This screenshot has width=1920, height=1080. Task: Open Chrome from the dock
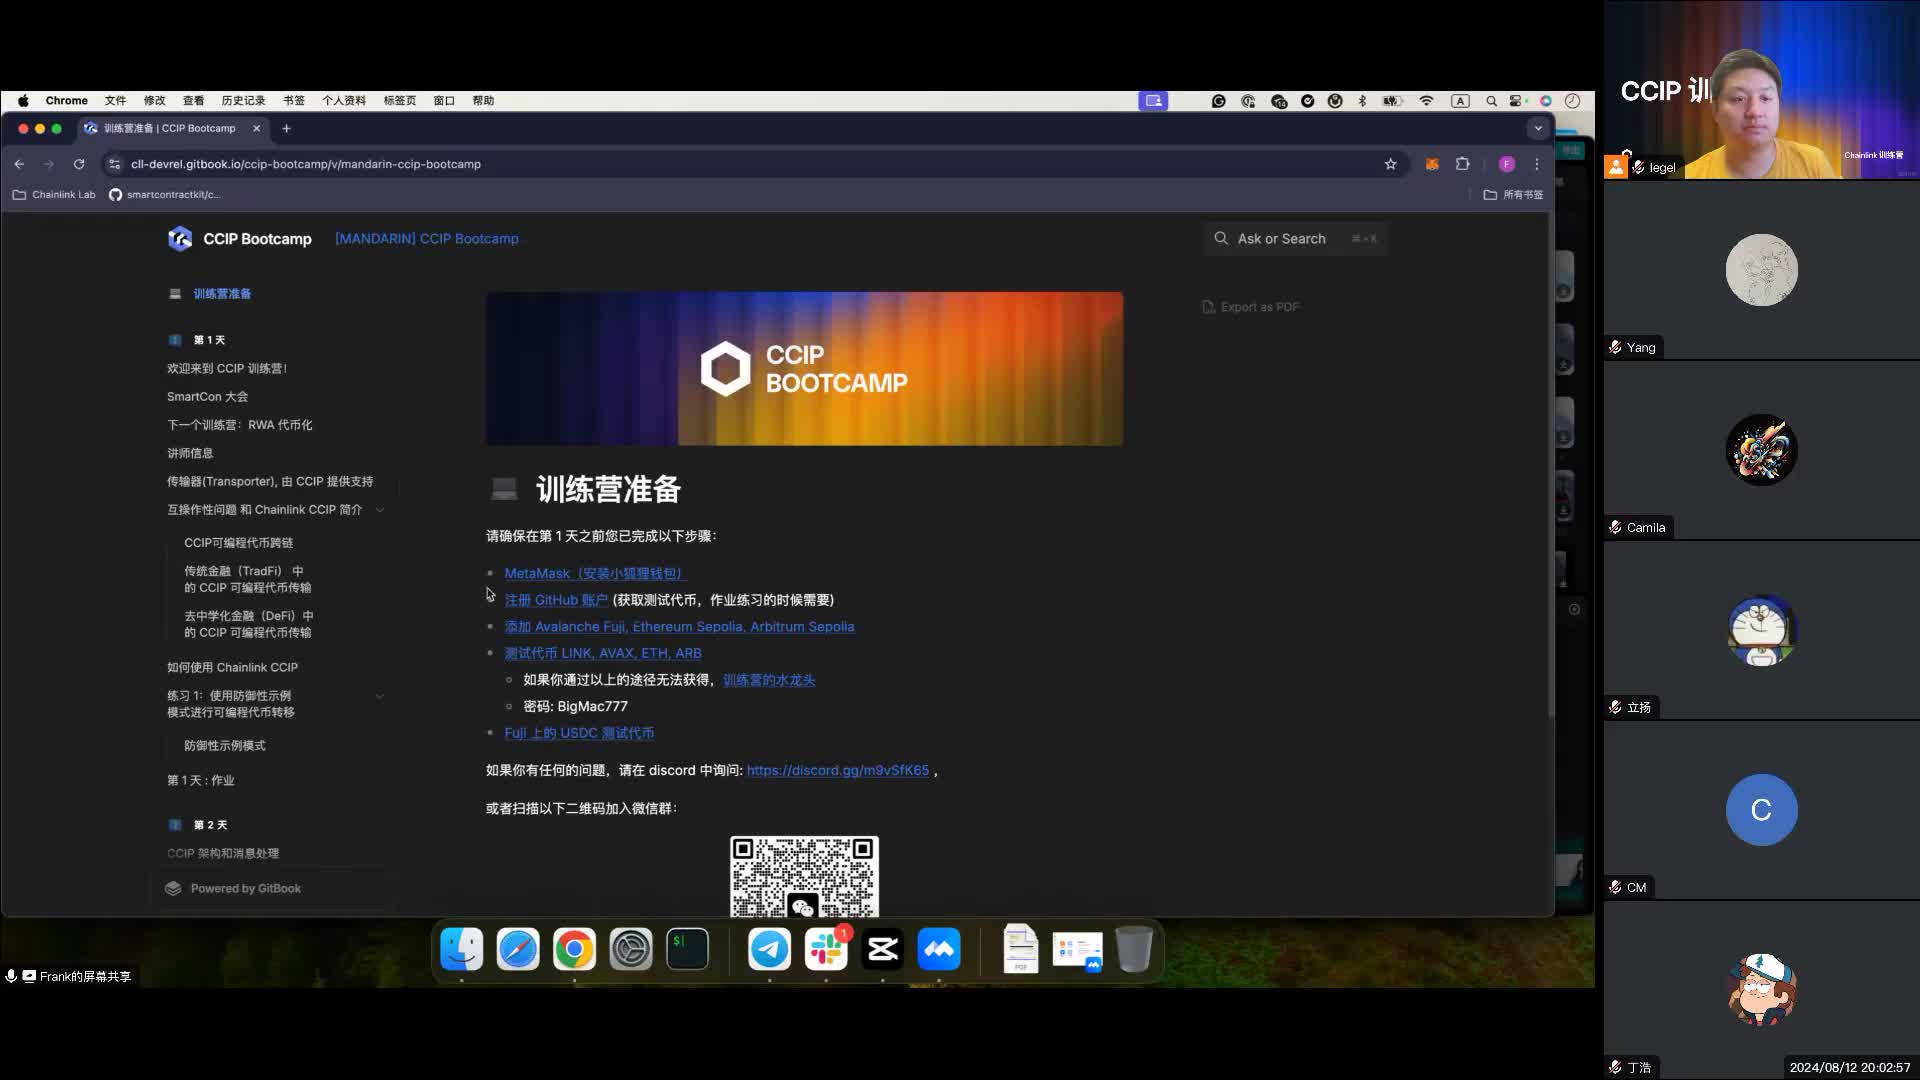[x=574, y=949]
